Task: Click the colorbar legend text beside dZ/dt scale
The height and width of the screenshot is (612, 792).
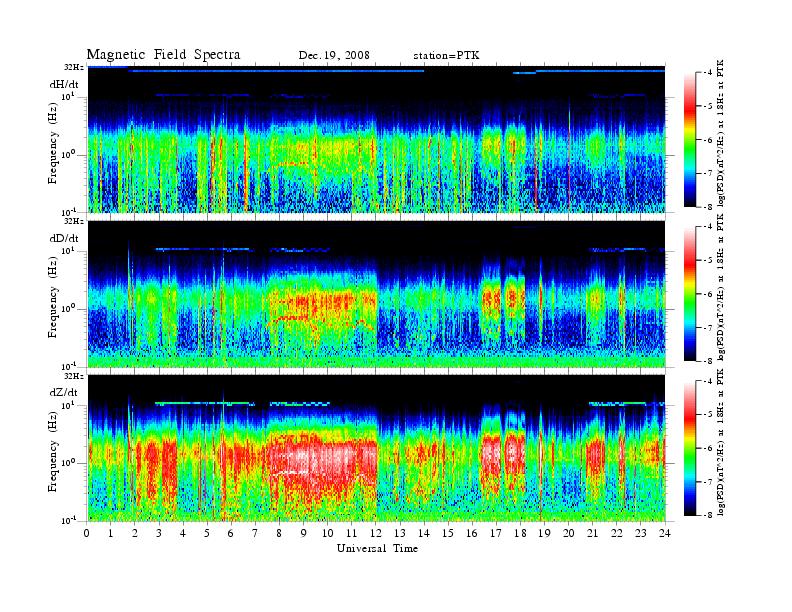Action: (x=721, y=442)
